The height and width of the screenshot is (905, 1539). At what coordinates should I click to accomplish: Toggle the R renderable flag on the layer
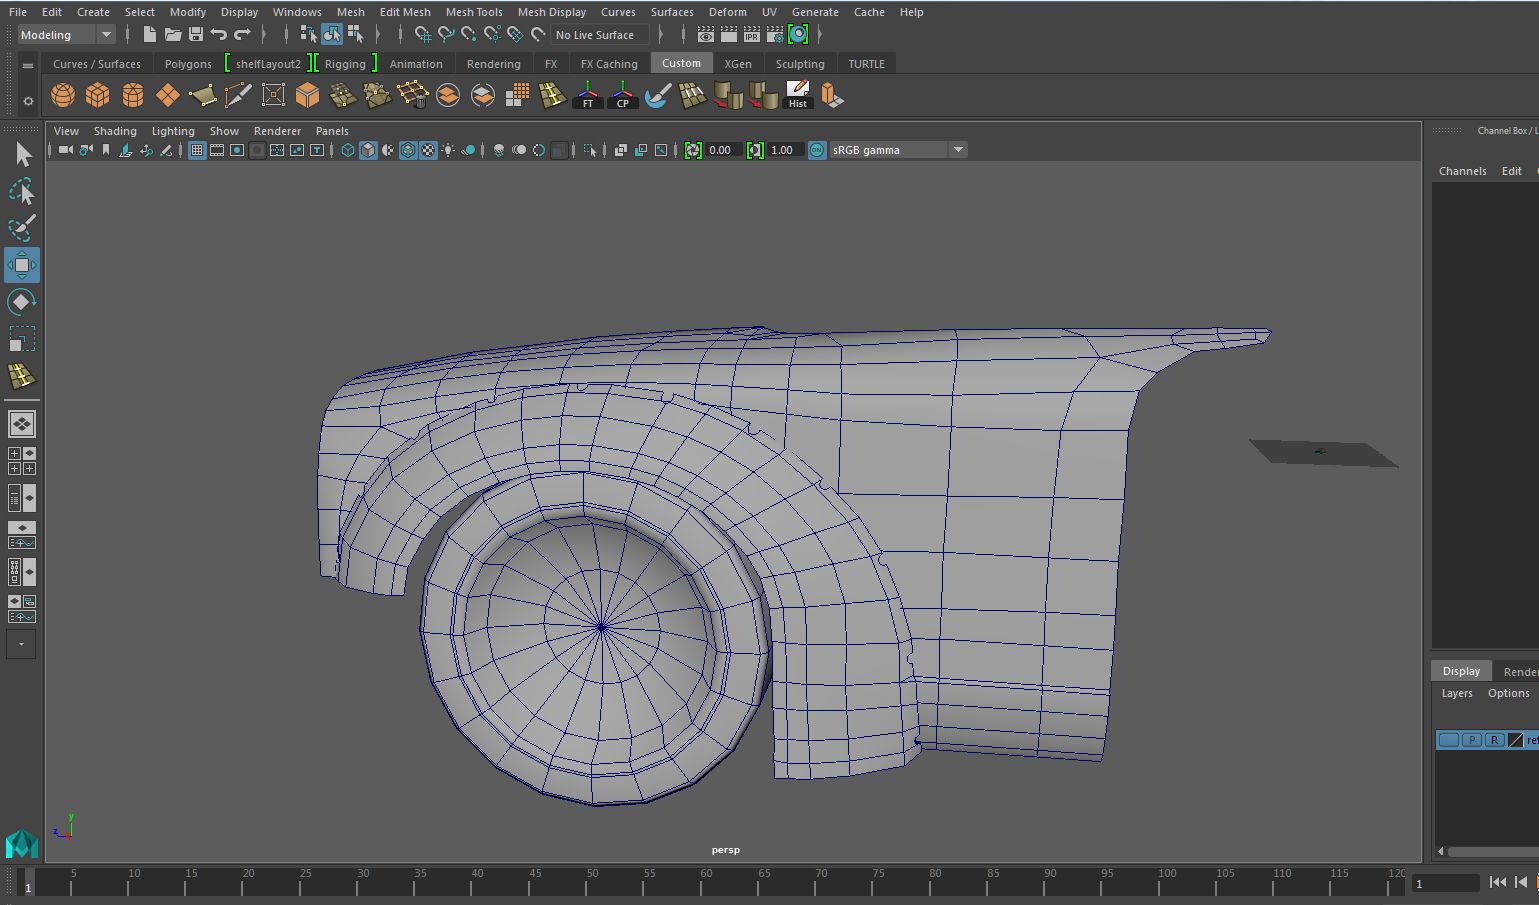[x=1494, y=739]
